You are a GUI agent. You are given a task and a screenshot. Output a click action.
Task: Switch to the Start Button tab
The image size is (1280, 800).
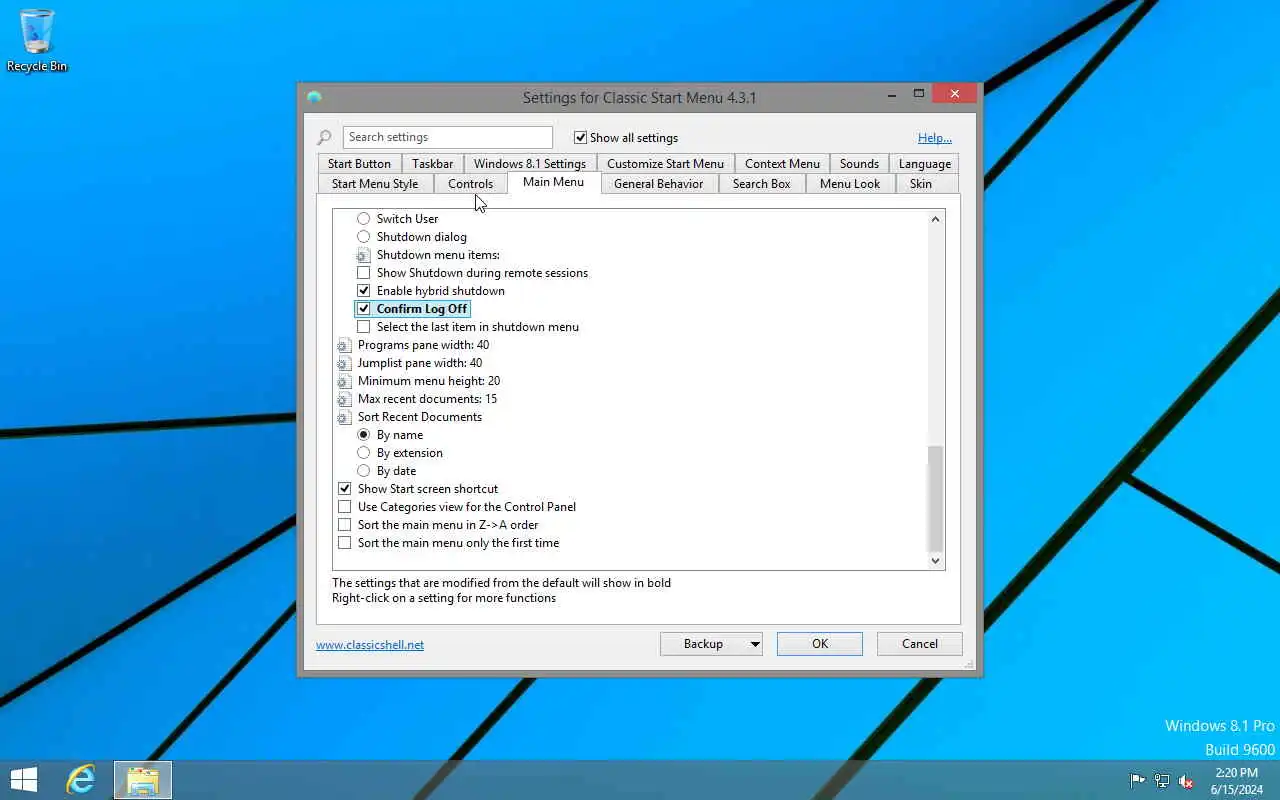(x=359, y=164)
